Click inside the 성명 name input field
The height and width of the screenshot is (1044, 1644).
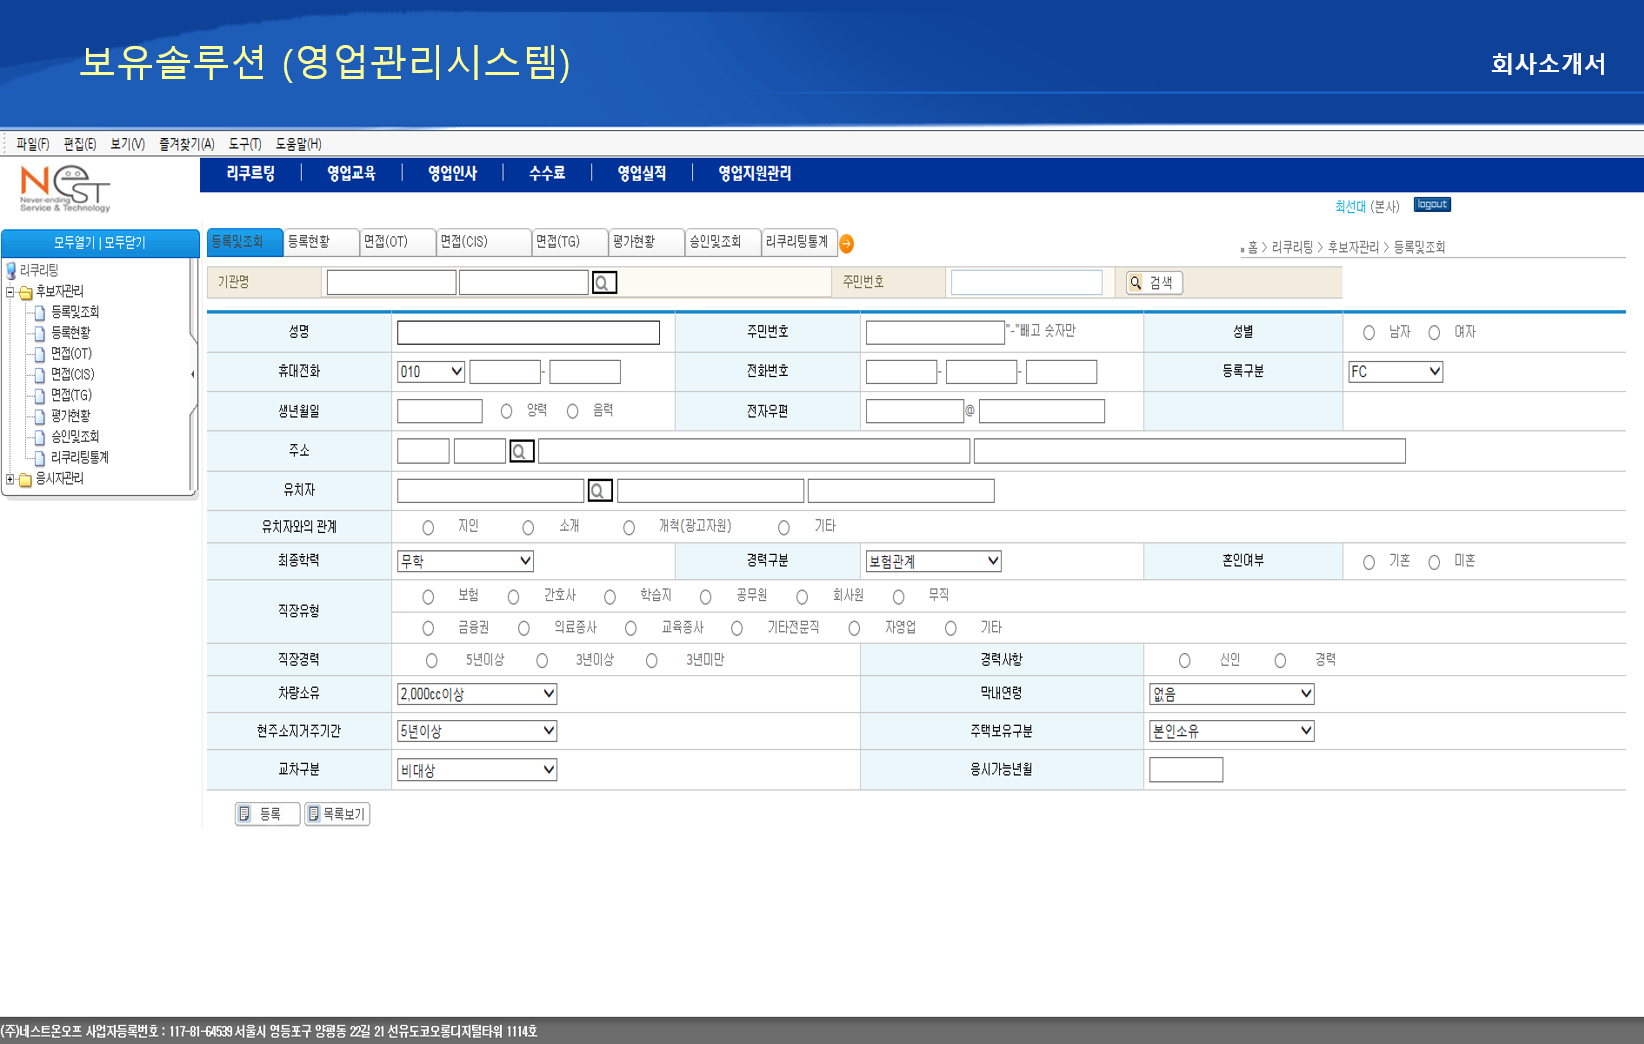click(x=528, y=332)
